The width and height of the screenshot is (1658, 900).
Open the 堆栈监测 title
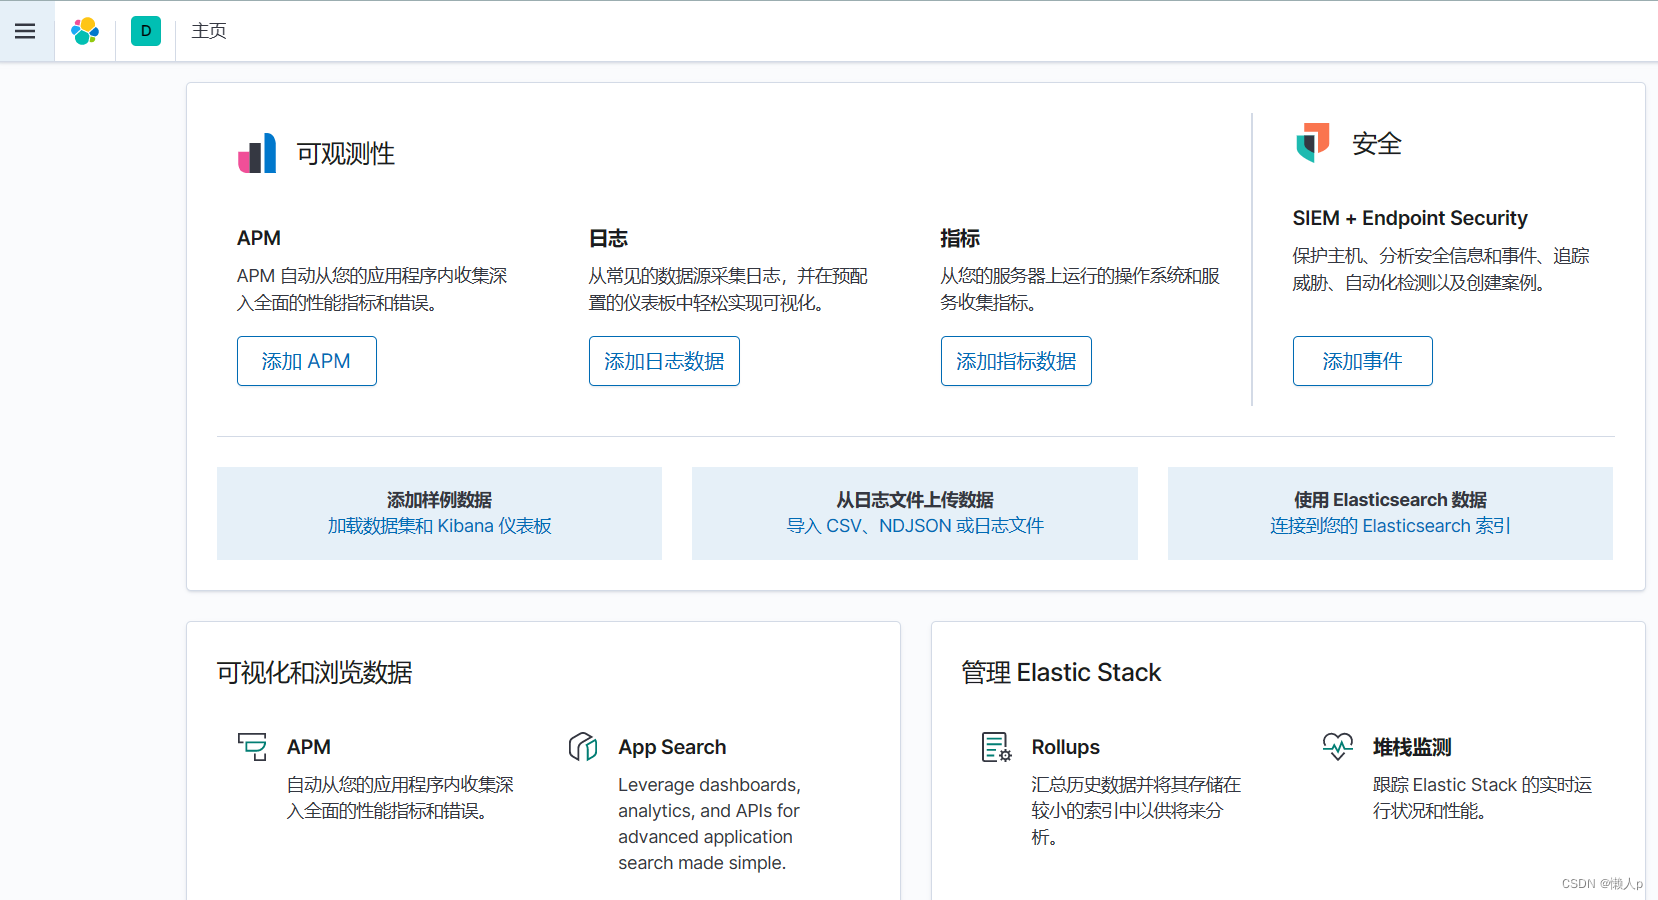pyautogui.click(x=1412, y=747)
